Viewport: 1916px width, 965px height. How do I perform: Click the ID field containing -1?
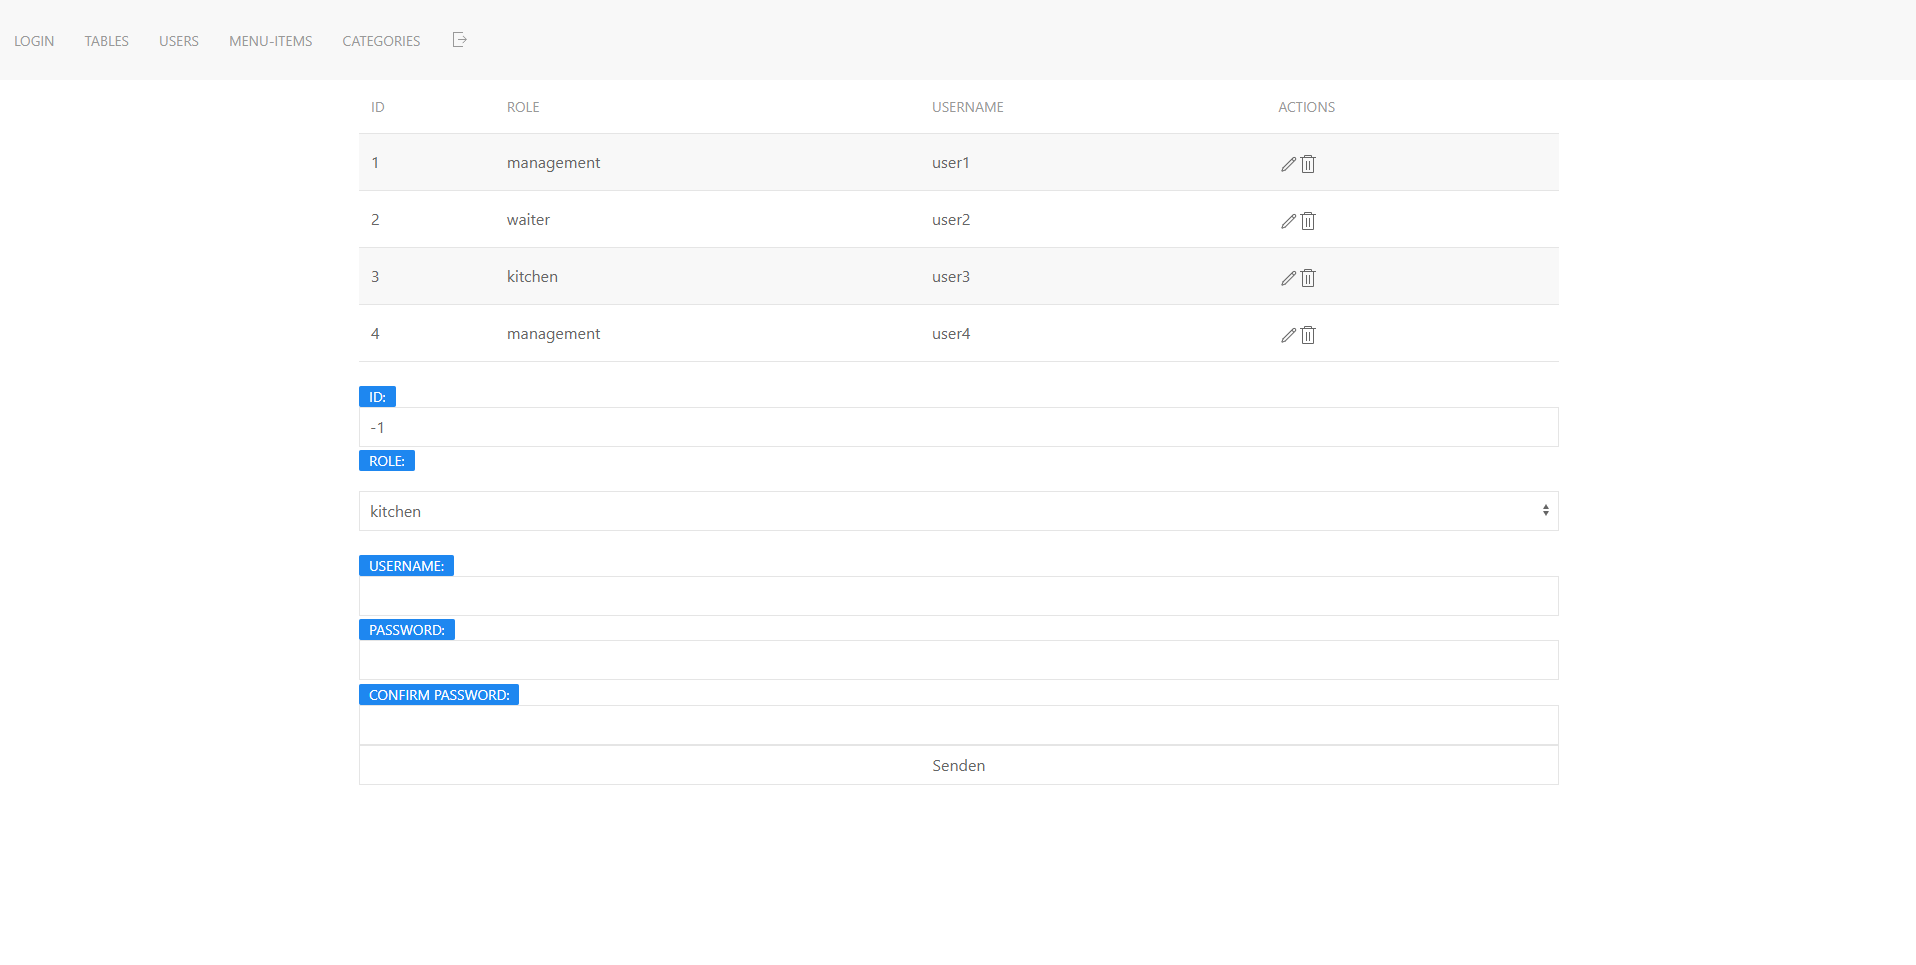coord(957,427)
